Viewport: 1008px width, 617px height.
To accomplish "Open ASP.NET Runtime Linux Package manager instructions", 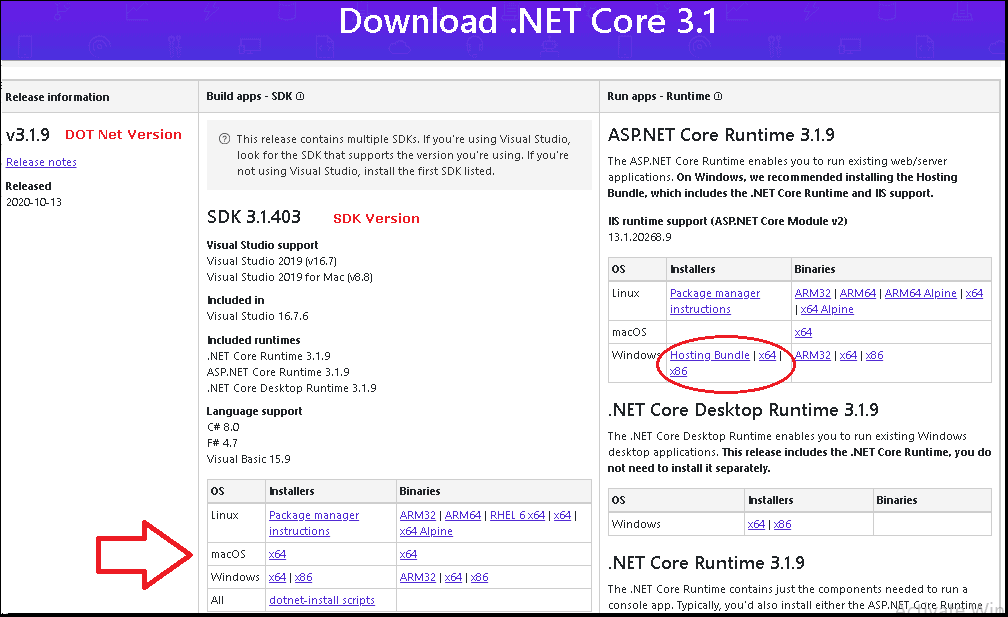I will [715, 301].
